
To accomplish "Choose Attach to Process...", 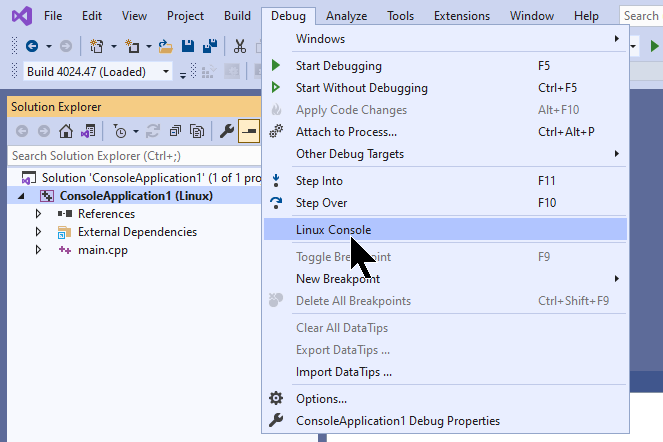I will point(445,132).
